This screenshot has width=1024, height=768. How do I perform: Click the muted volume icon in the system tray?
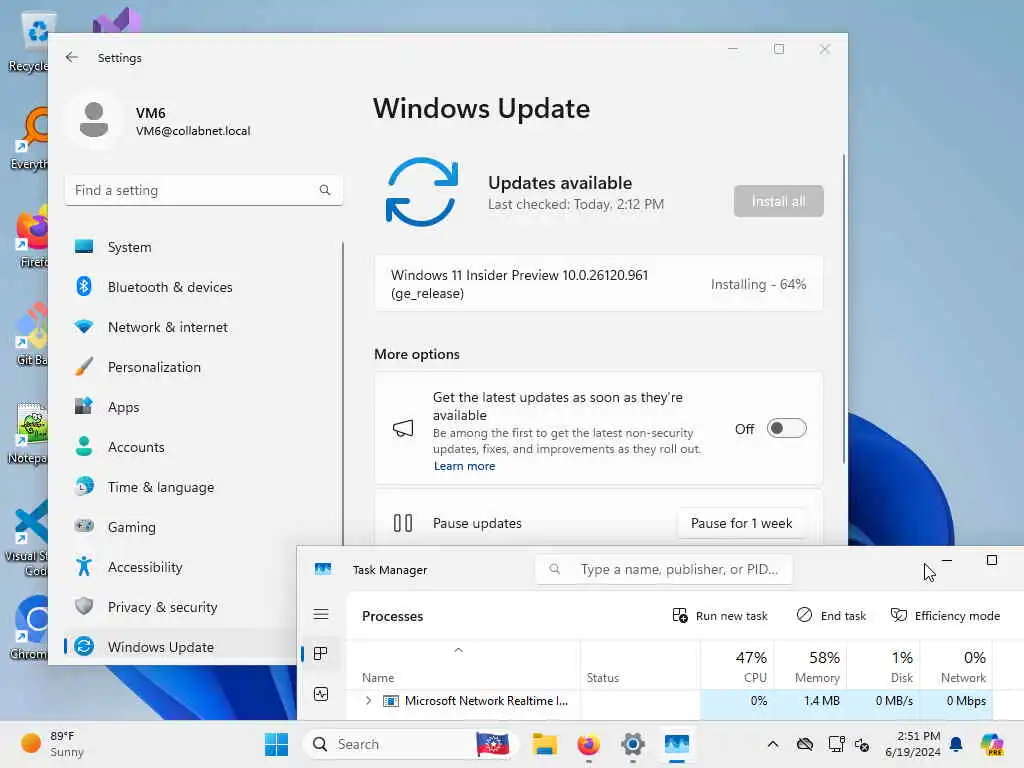862,744
